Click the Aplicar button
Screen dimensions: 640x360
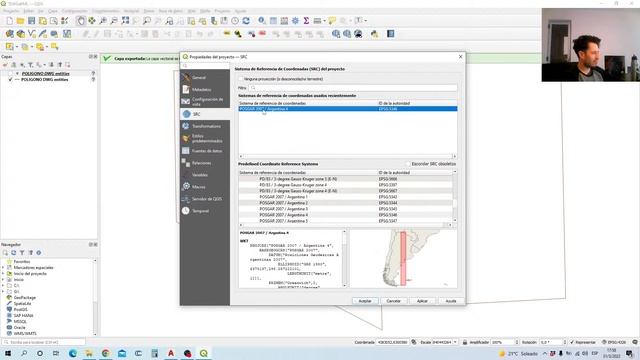click(422, 301)
